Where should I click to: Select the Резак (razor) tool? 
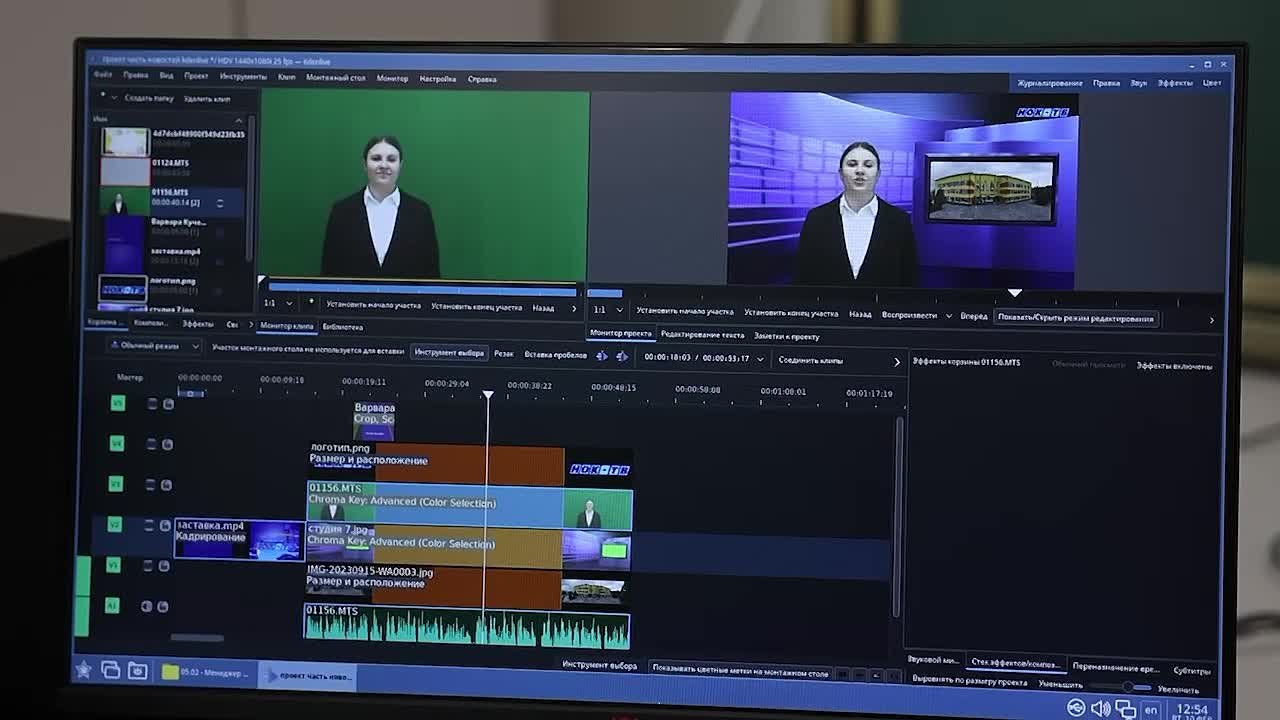click(504, 353)
